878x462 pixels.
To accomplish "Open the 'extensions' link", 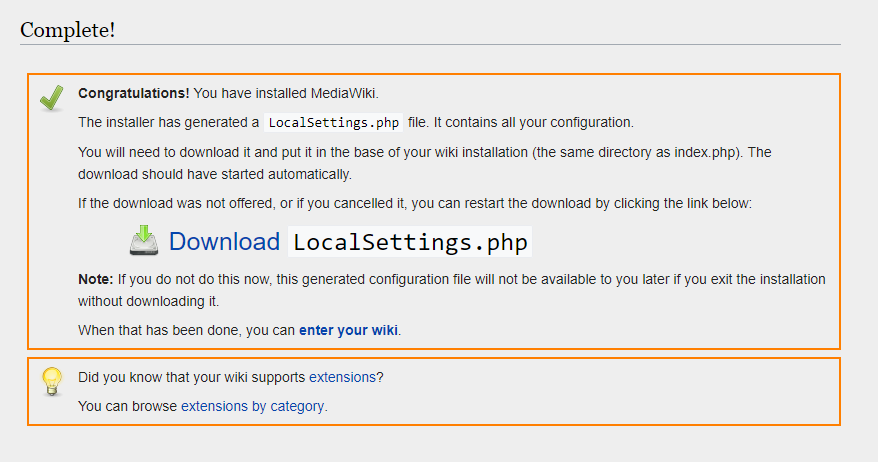I will [342, 377].
